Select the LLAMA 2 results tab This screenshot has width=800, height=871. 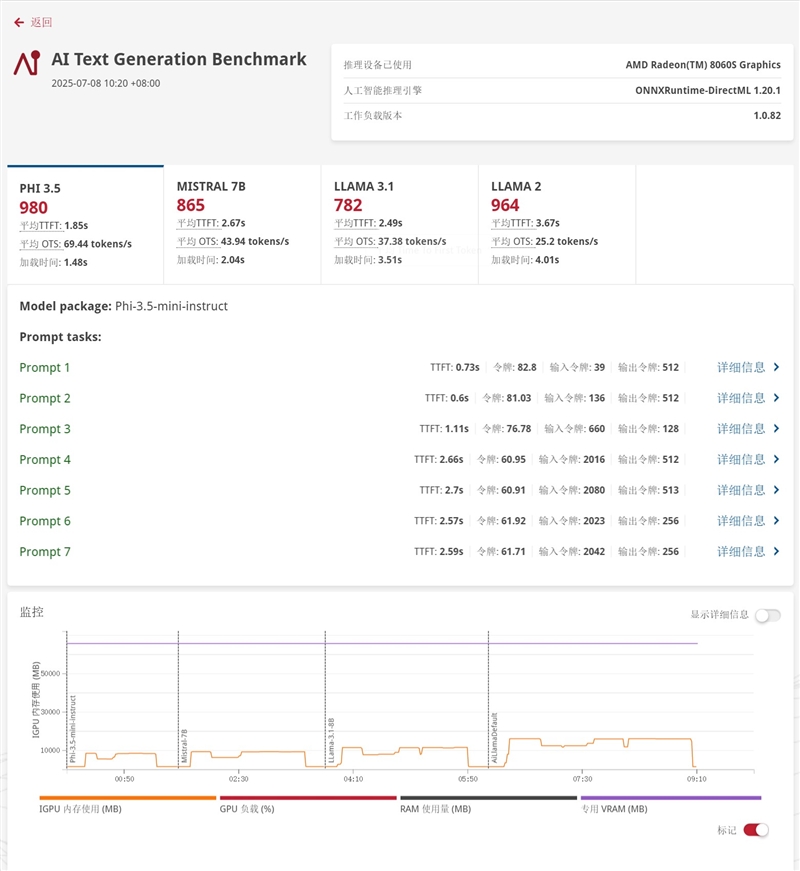click(x=556, y=224)
